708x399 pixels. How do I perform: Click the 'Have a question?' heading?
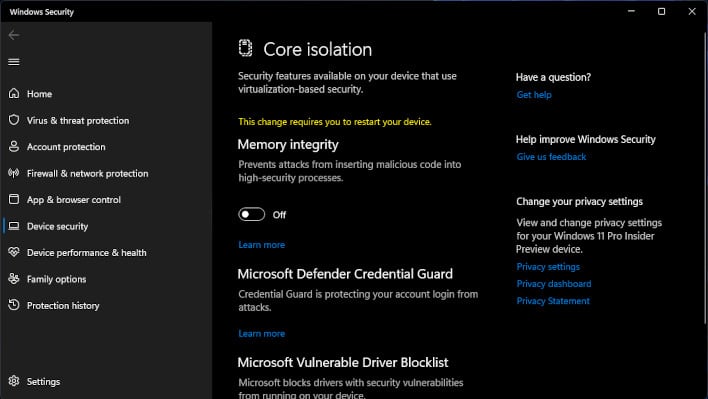pyautogui.click(x=553, y=77)
